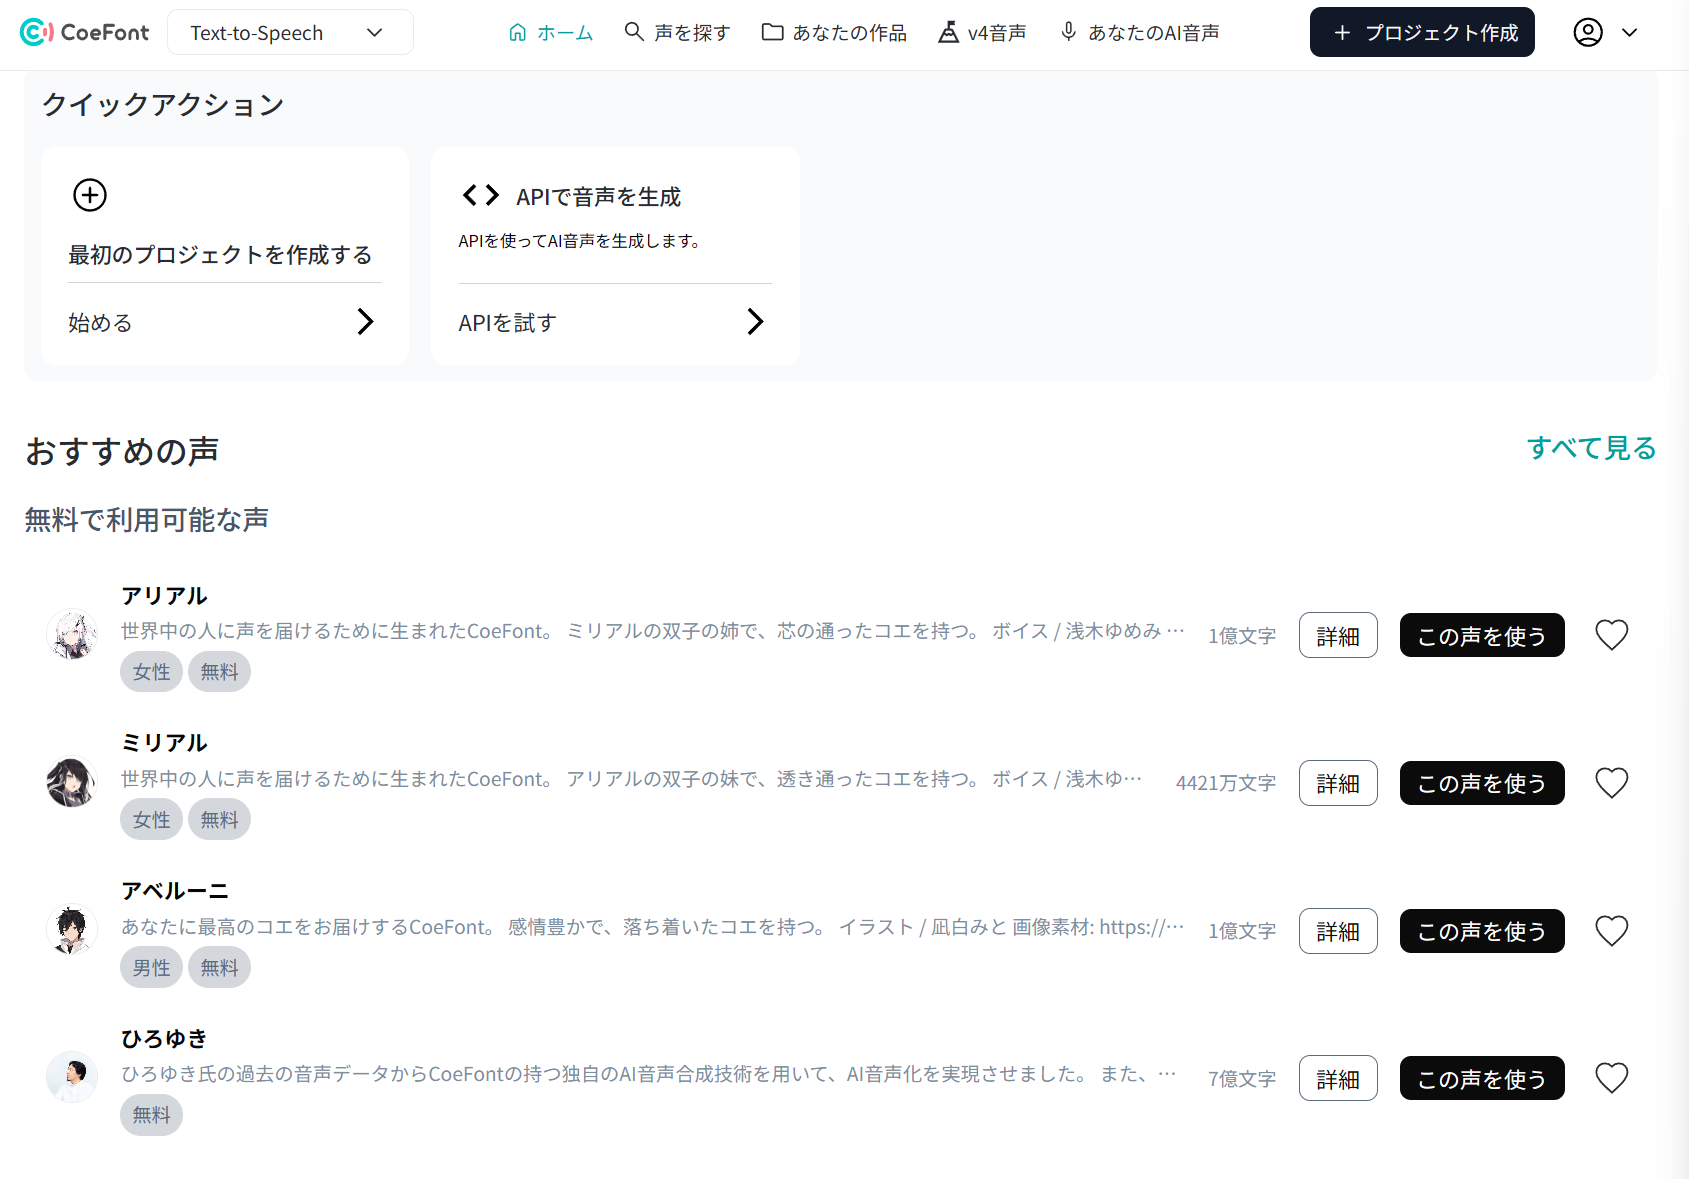The width and height of the screenshot is (1689, 1179).
Task: Click the APIで音声を生成 code icon
Action: click(481, 195)
